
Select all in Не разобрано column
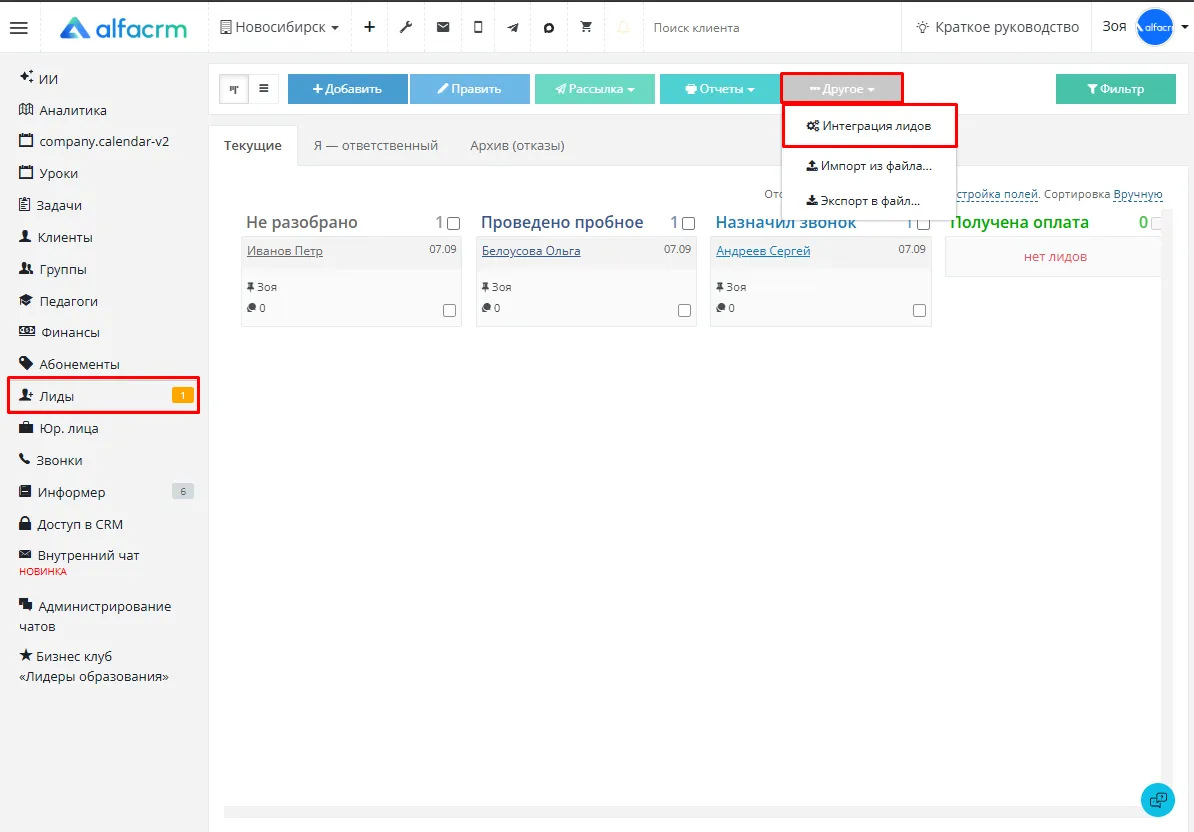454,224
